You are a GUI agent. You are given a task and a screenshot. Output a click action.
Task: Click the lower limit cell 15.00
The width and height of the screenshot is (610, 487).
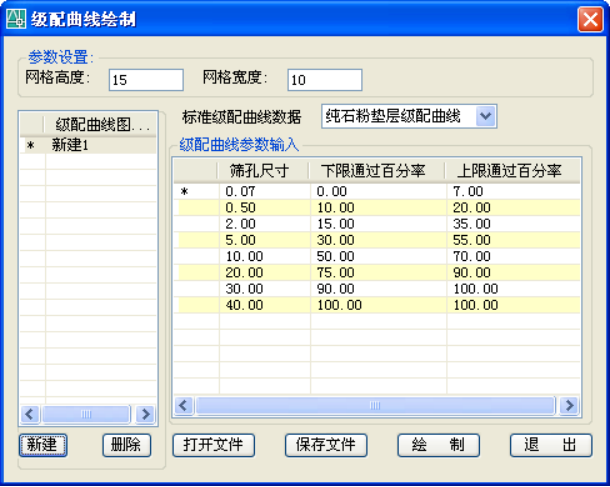click(379, 224)
